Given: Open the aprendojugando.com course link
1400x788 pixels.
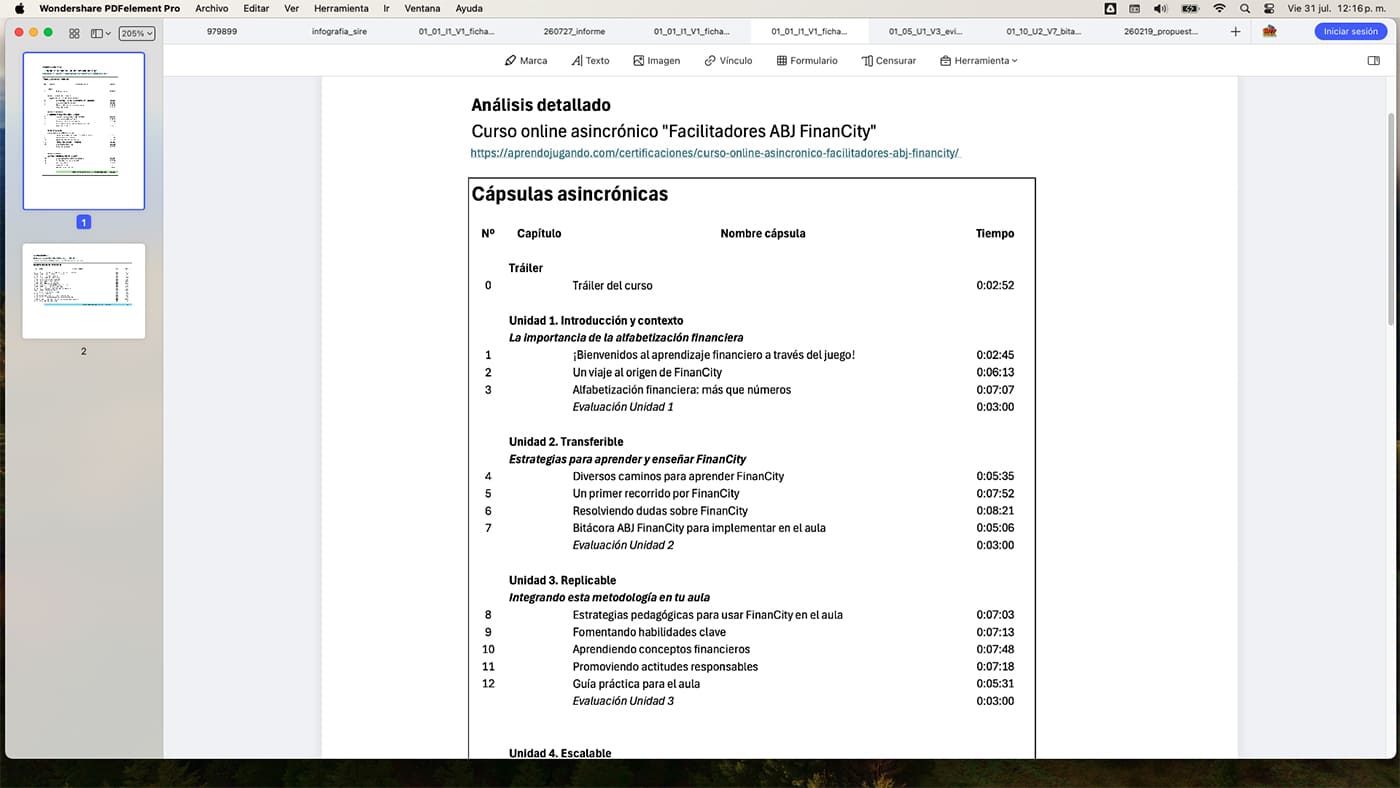Looking at the screenshot, I should tap(715, 153).
